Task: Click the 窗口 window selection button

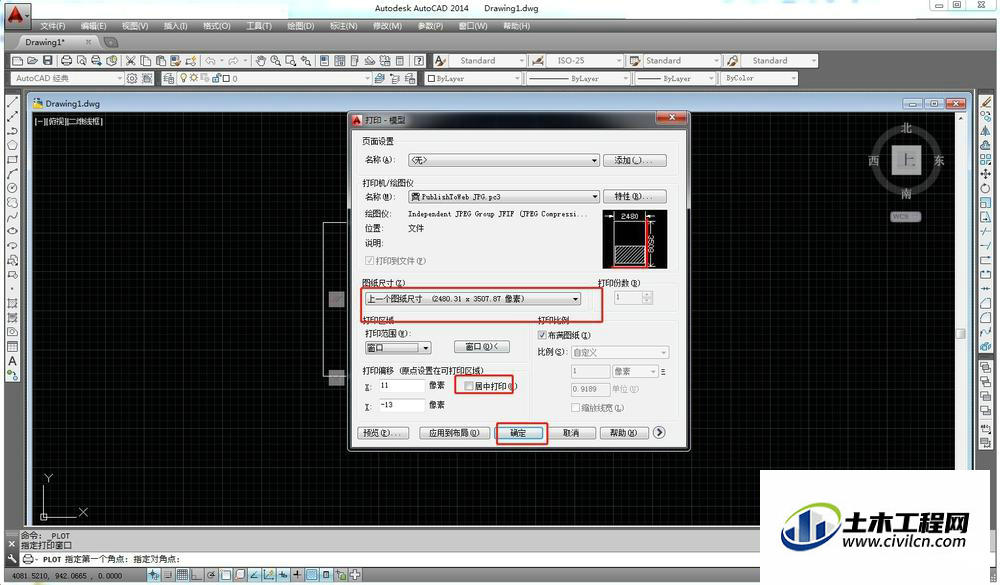Action: pos(482,347)
